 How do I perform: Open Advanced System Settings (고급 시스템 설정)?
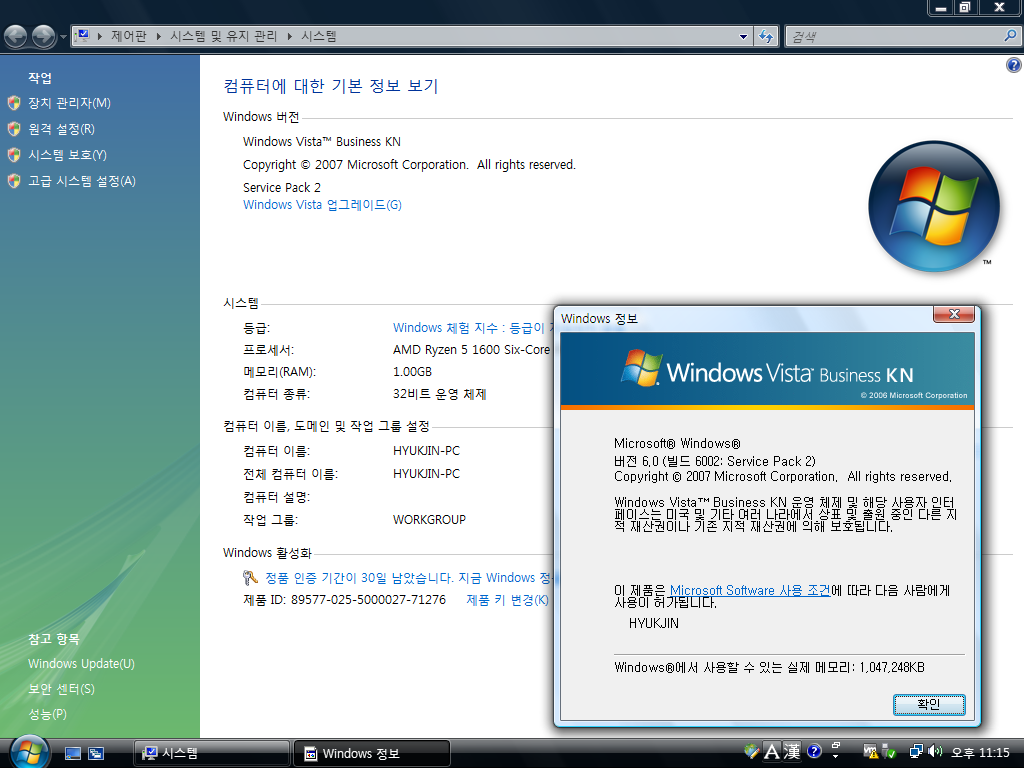(x=82, y=181)
